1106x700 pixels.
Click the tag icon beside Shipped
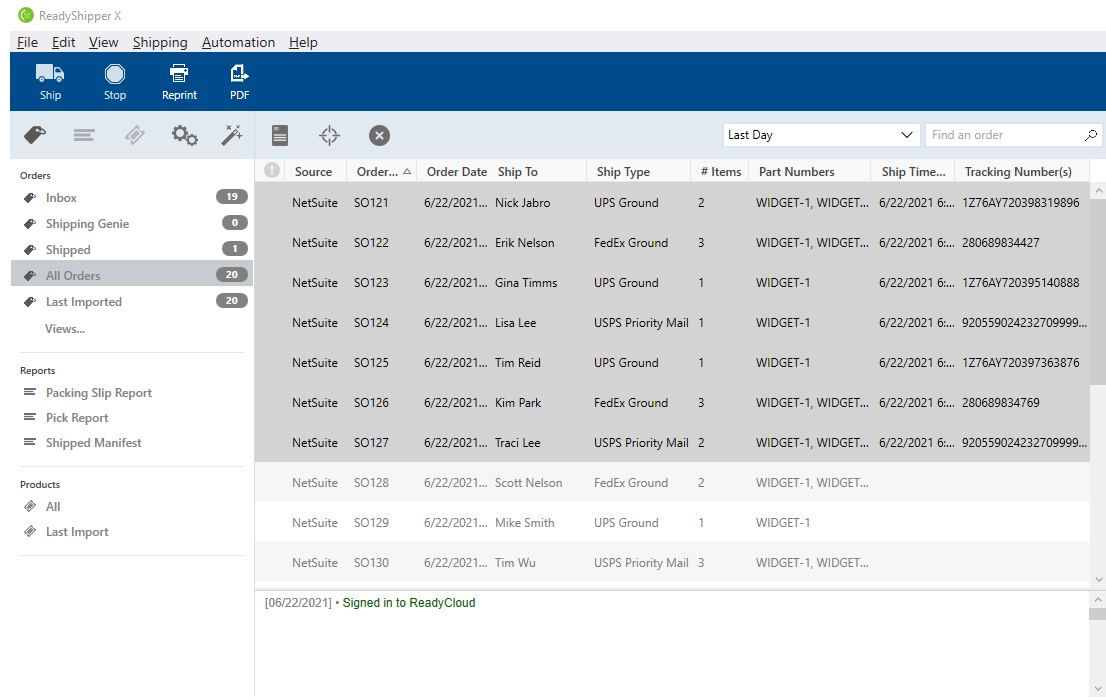[x=30, y=250]
